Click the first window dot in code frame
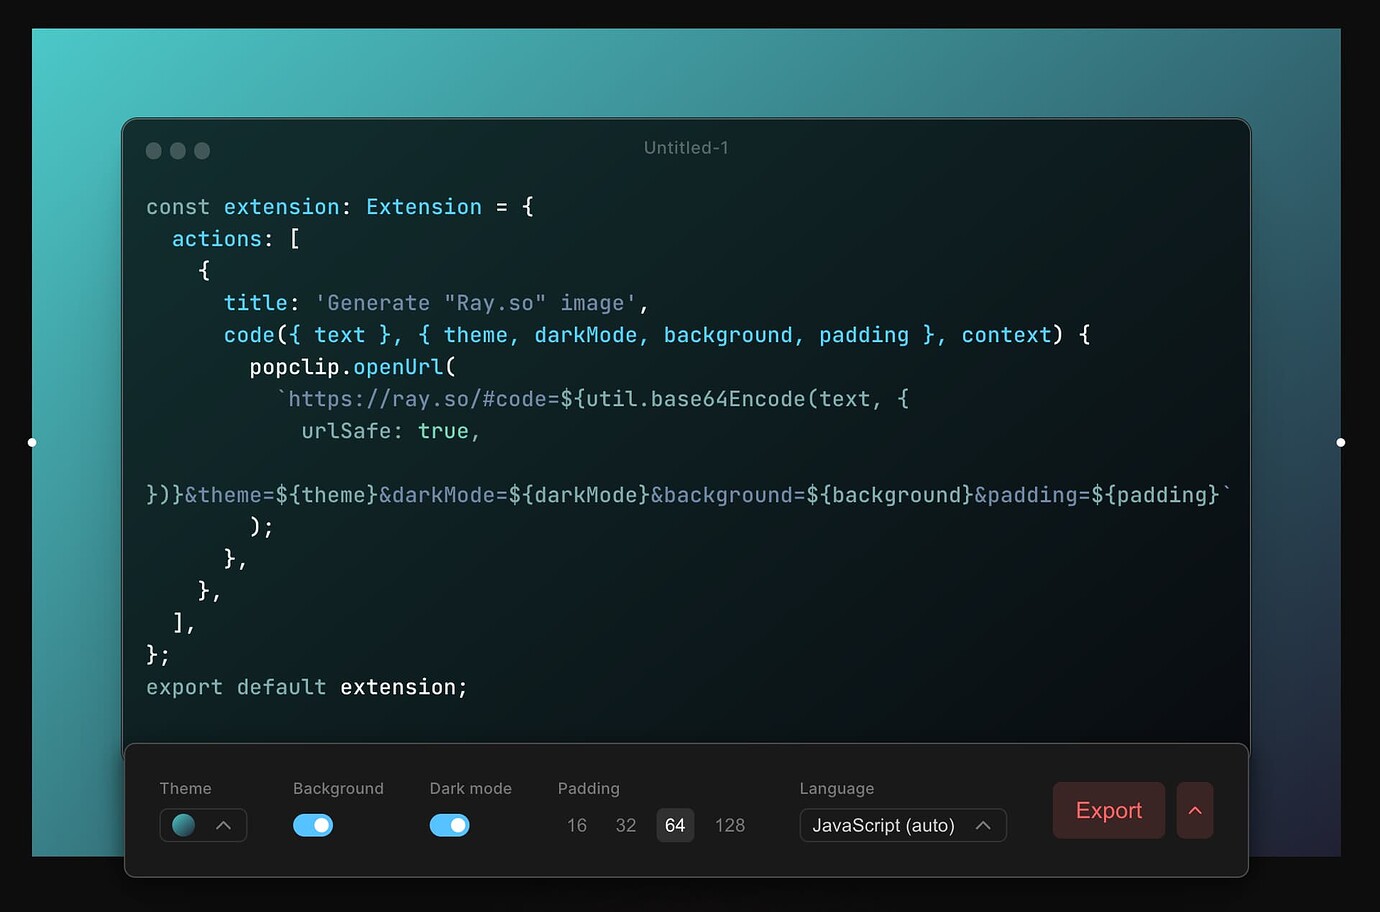The width and height of the screenshot is (1380, 912). pos(154,151)
